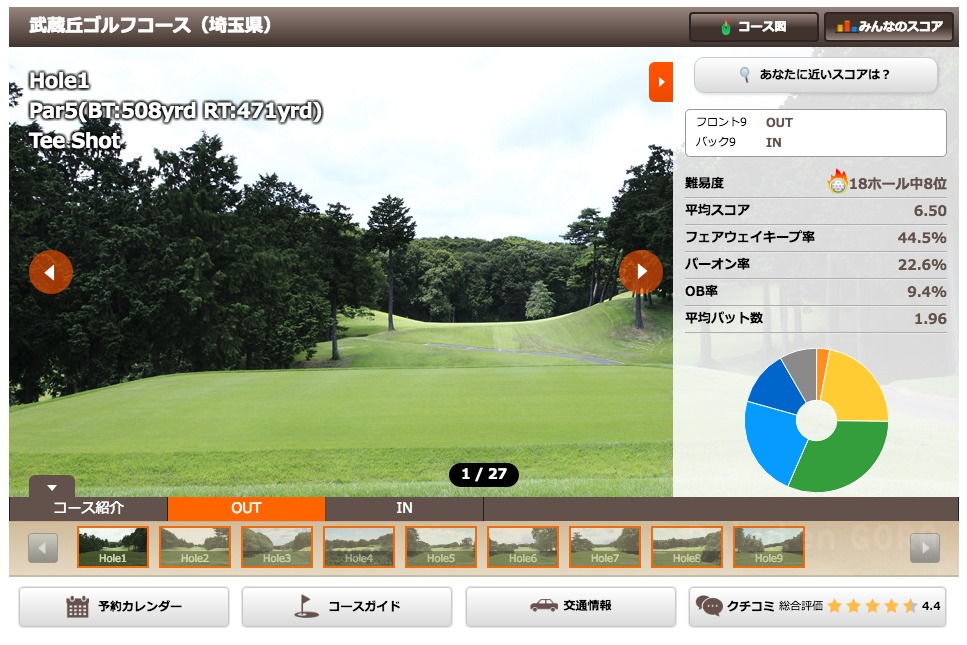Go to the next photo with right arrow
Viewport: 967px width, 645px height.
click(641, 272)
